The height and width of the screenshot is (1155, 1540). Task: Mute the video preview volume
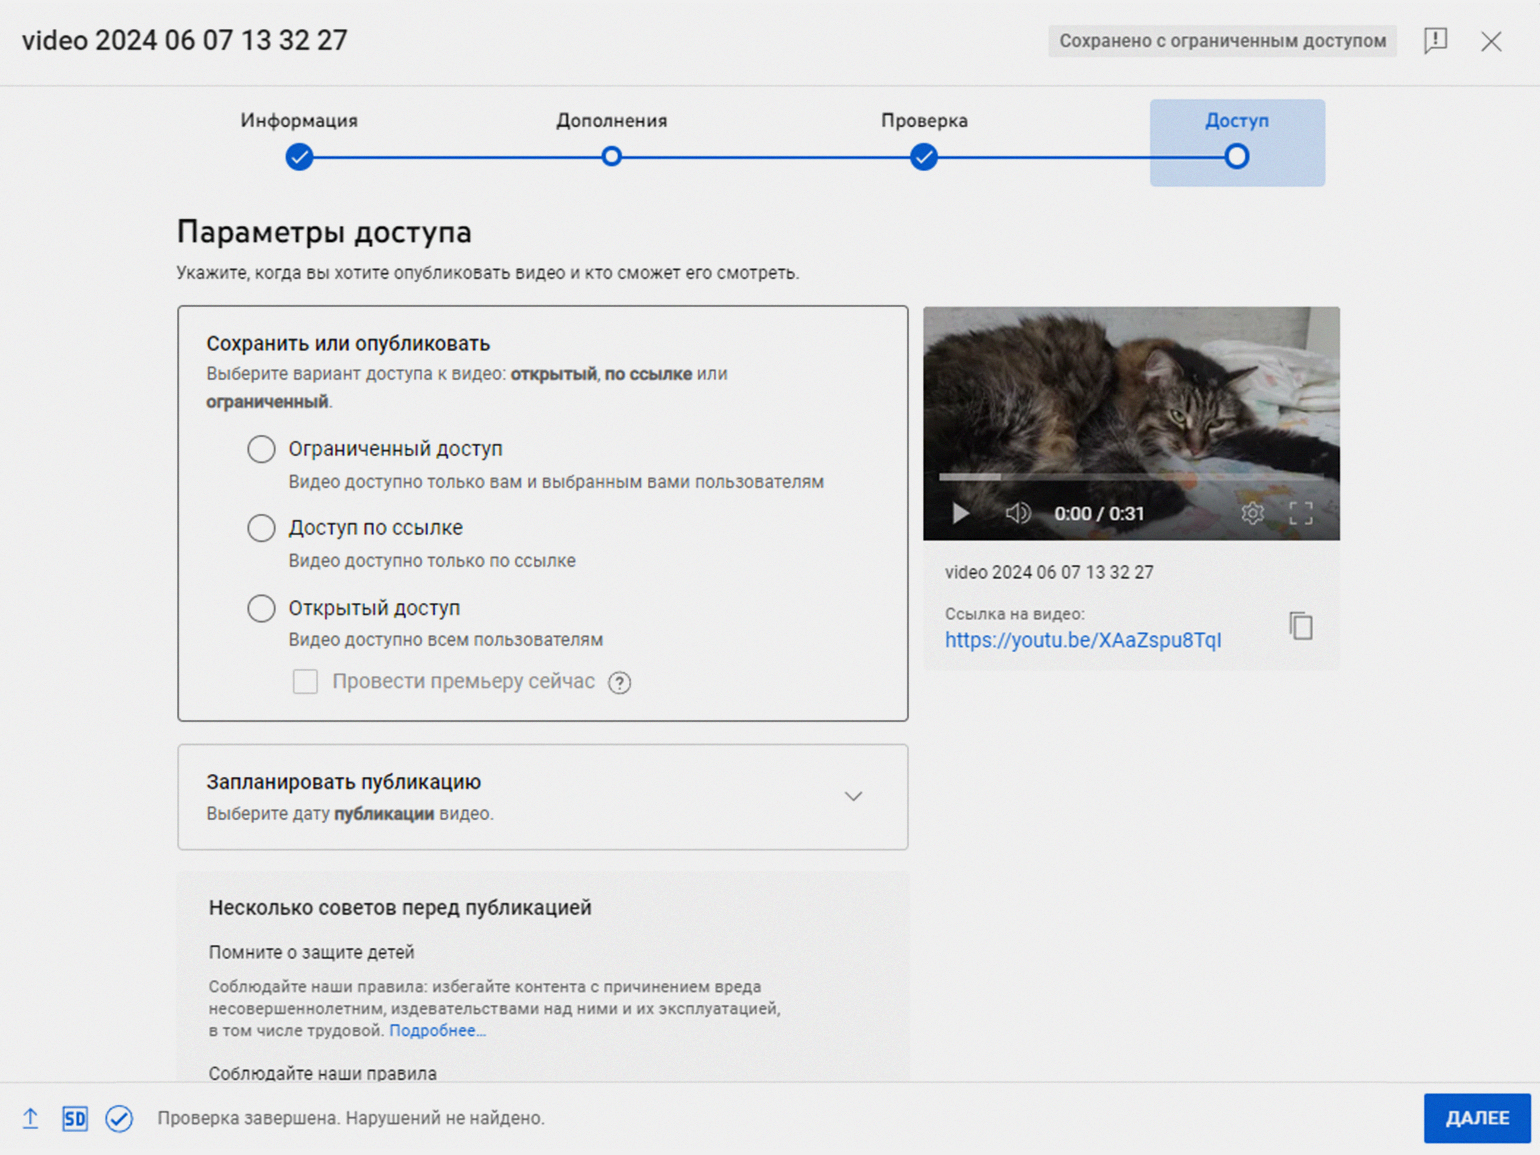(x=1017, y=513)
